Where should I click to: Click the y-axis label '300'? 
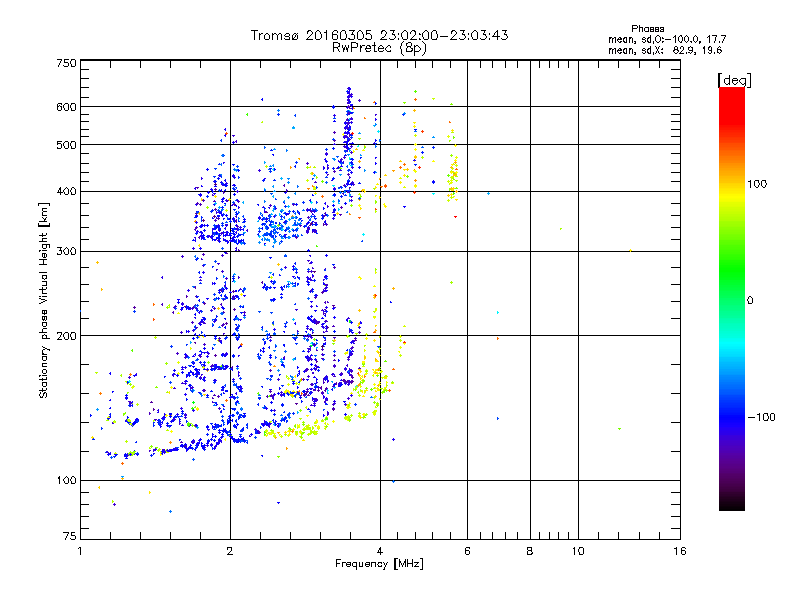(66, 251)
